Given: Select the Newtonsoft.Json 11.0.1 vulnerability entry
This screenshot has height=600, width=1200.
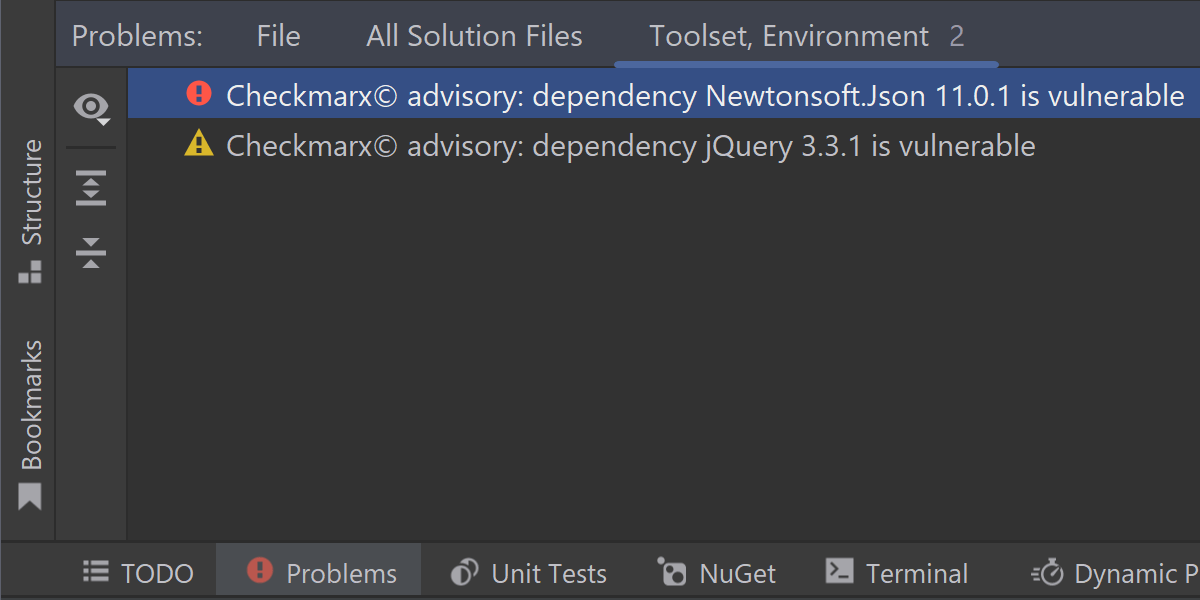Looking at the screenshot, I should point(705,96).
